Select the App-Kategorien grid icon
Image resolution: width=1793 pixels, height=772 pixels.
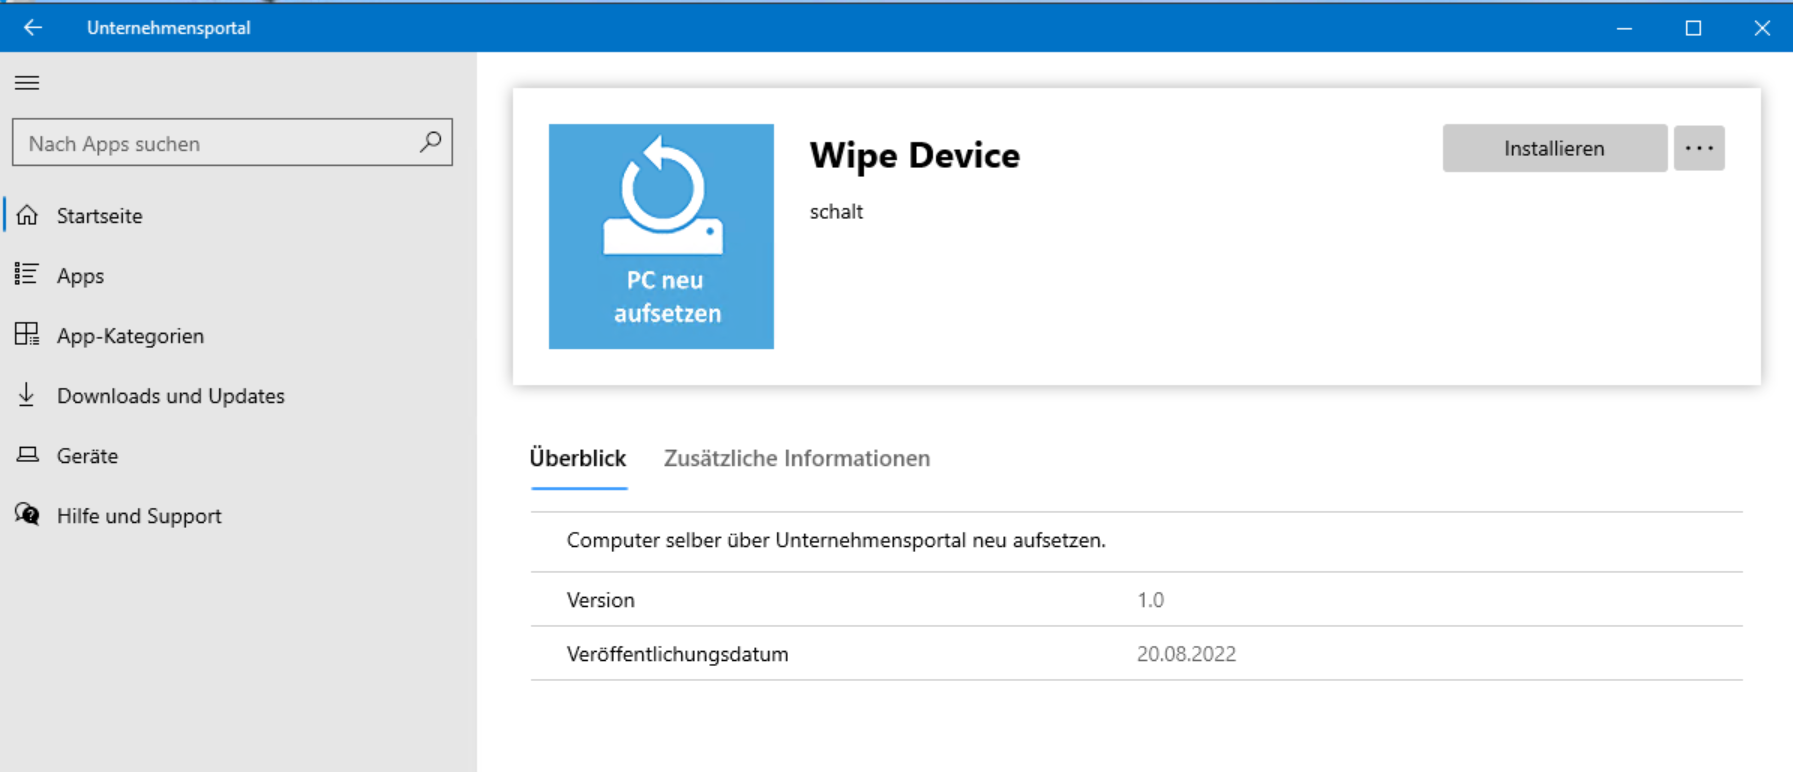pos(27,335)
